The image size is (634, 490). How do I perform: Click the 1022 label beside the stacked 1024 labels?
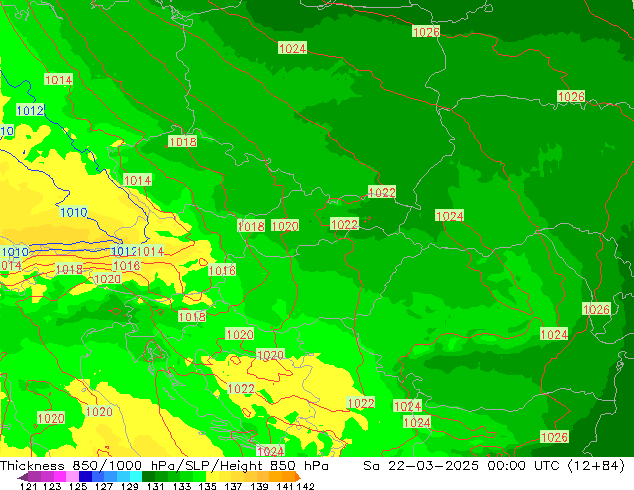coord(361,403)
